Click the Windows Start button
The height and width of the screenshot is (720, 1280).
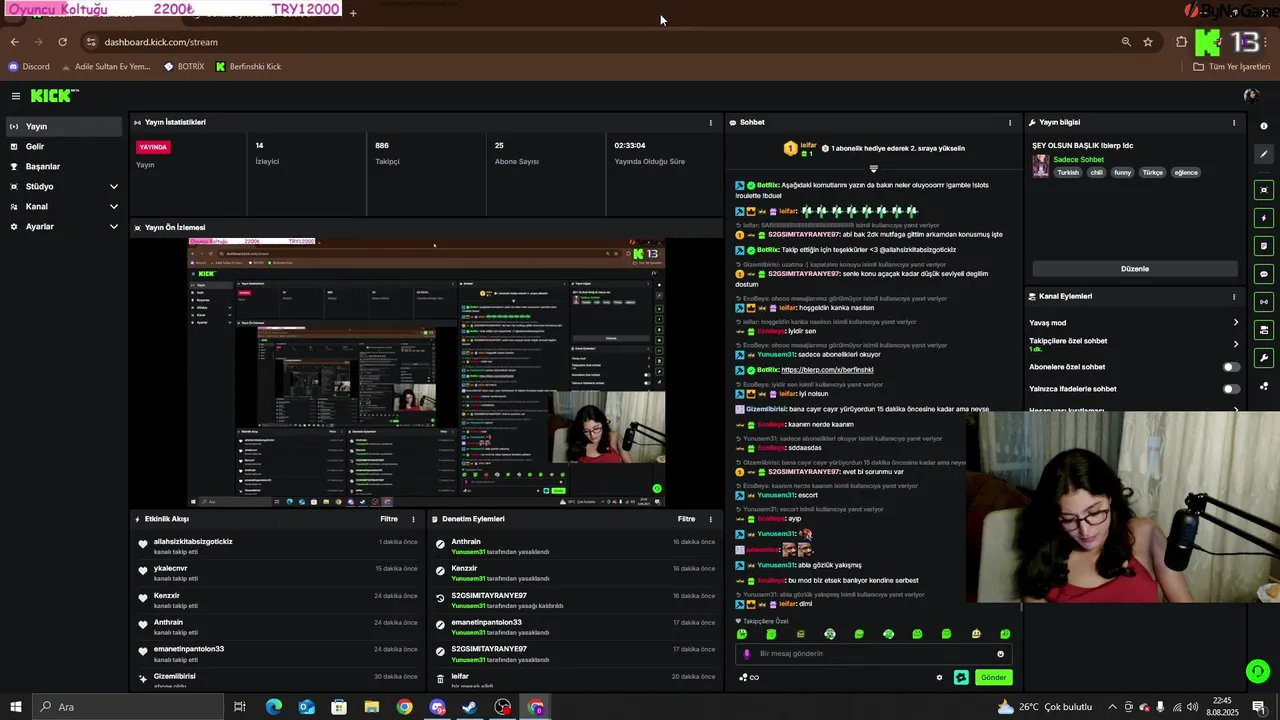[x=16, y=707]
